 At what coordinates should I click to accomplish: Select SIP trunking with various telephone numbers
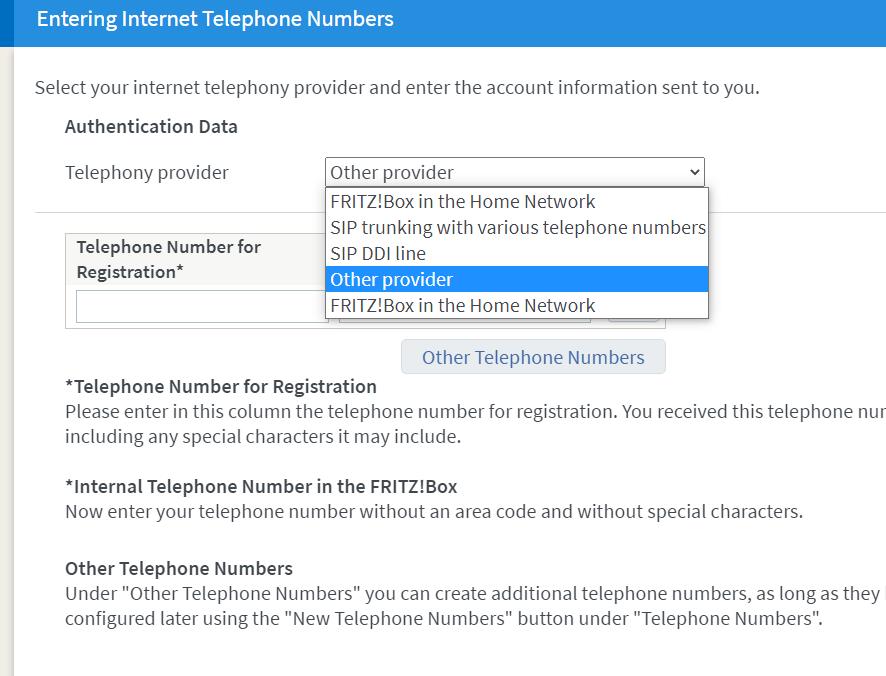coord(516,227)
